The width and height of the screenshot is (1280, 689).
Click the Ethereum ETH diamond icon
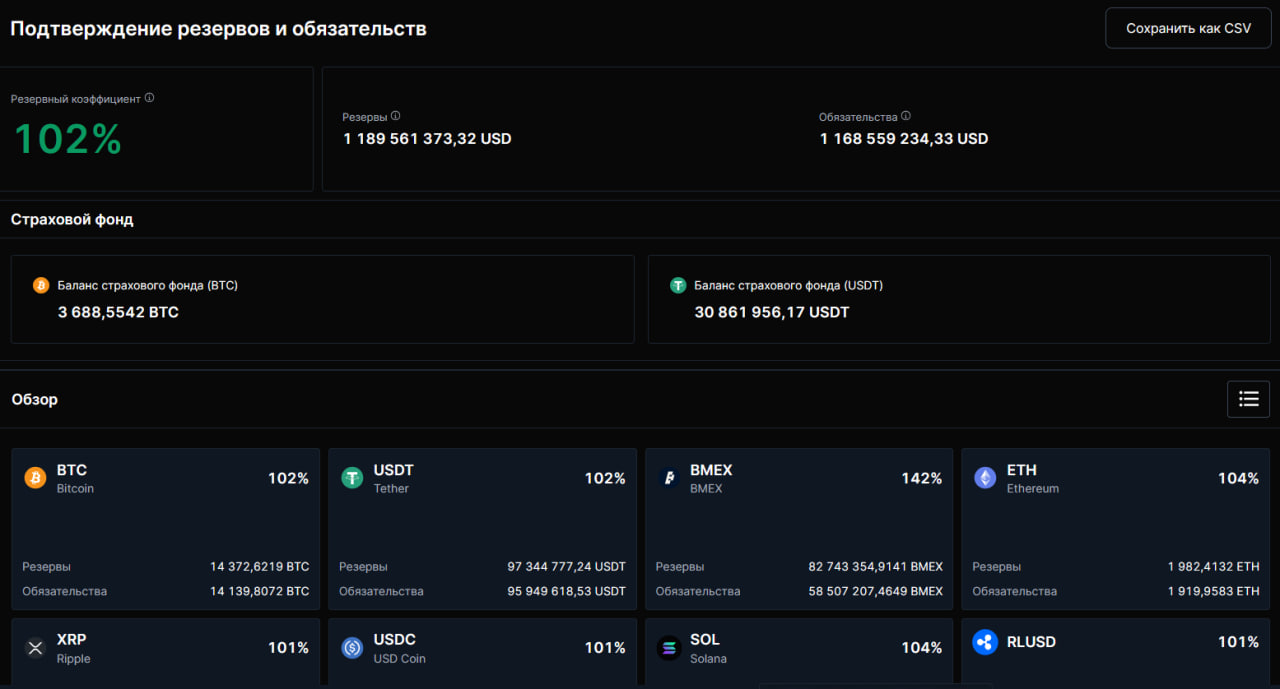tap(985, 478)
